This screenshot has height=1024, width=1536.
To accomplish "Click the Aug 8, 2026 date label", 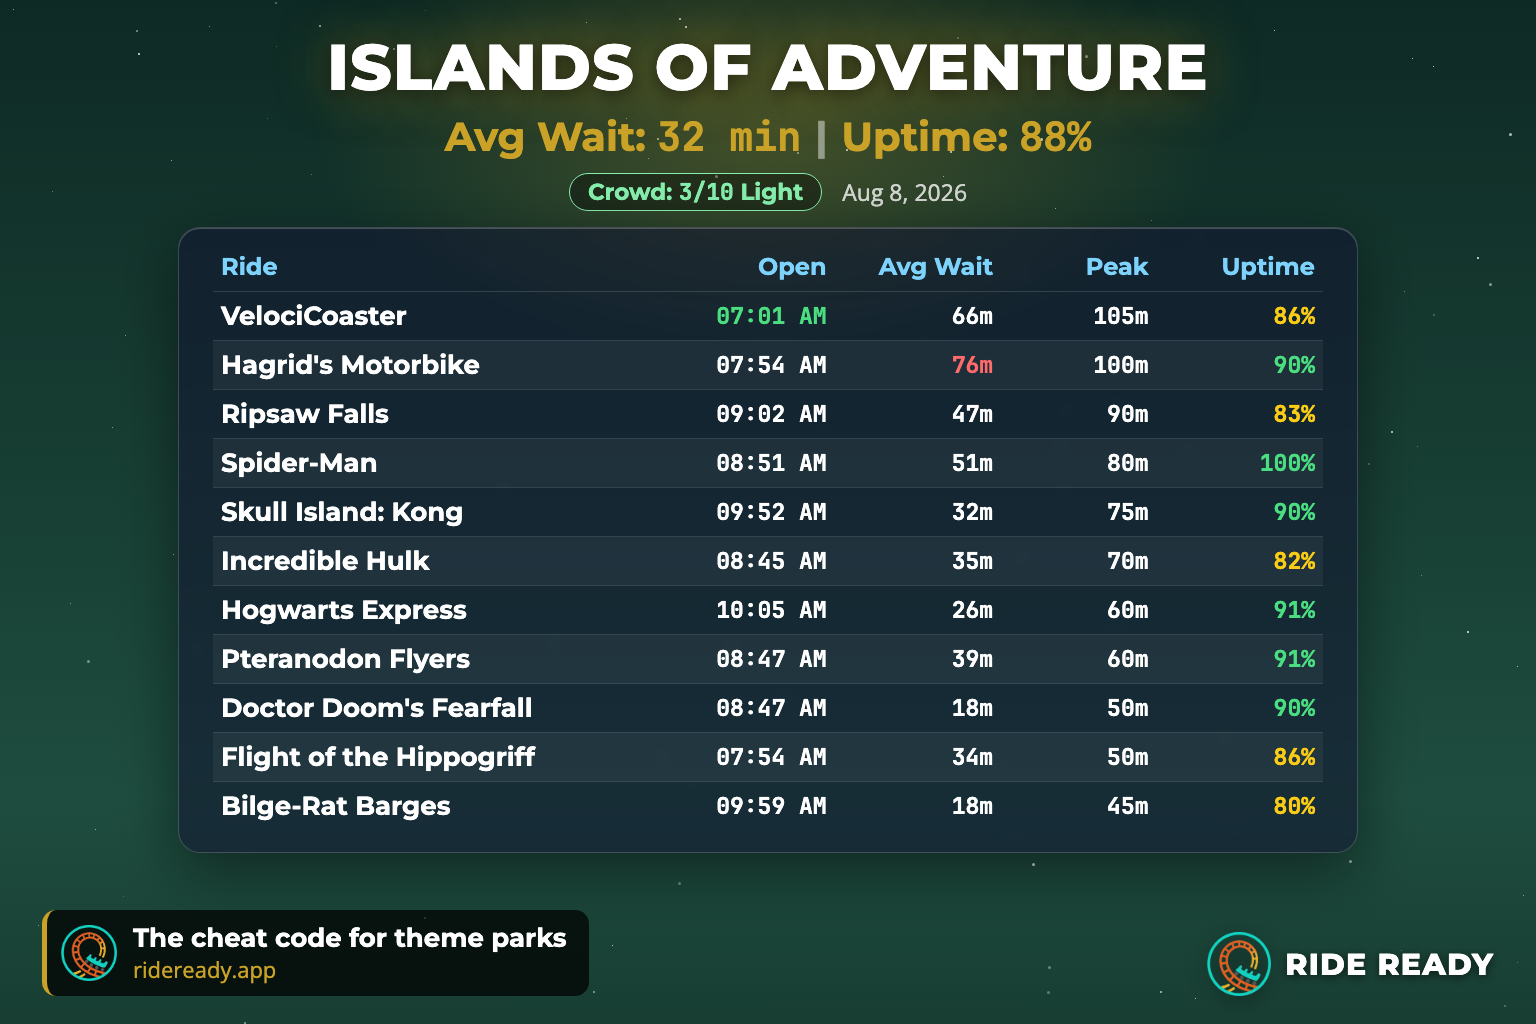I will click(904, 193).
